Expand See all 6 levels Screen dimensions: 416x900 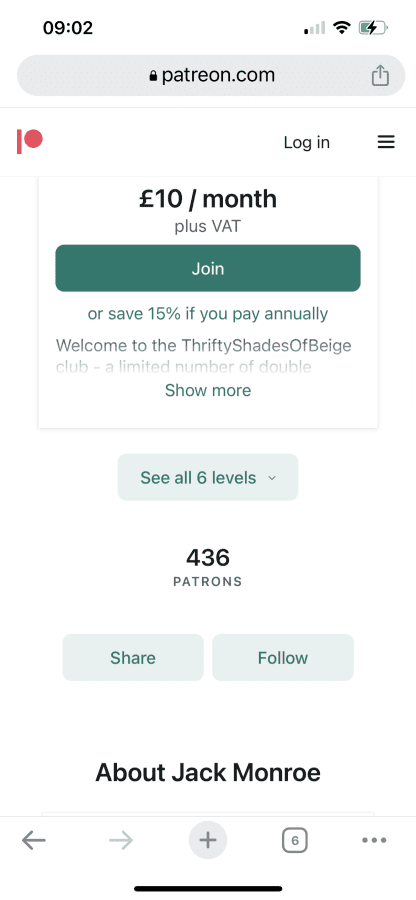(208, 478)
